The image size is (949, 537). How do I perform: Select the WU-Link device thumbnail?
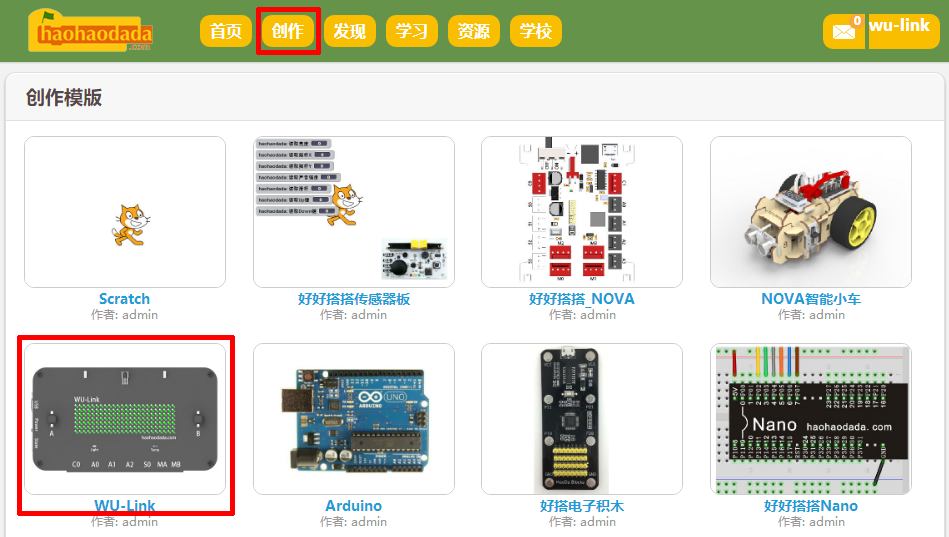pyautogui.click(x=125, y=419)
